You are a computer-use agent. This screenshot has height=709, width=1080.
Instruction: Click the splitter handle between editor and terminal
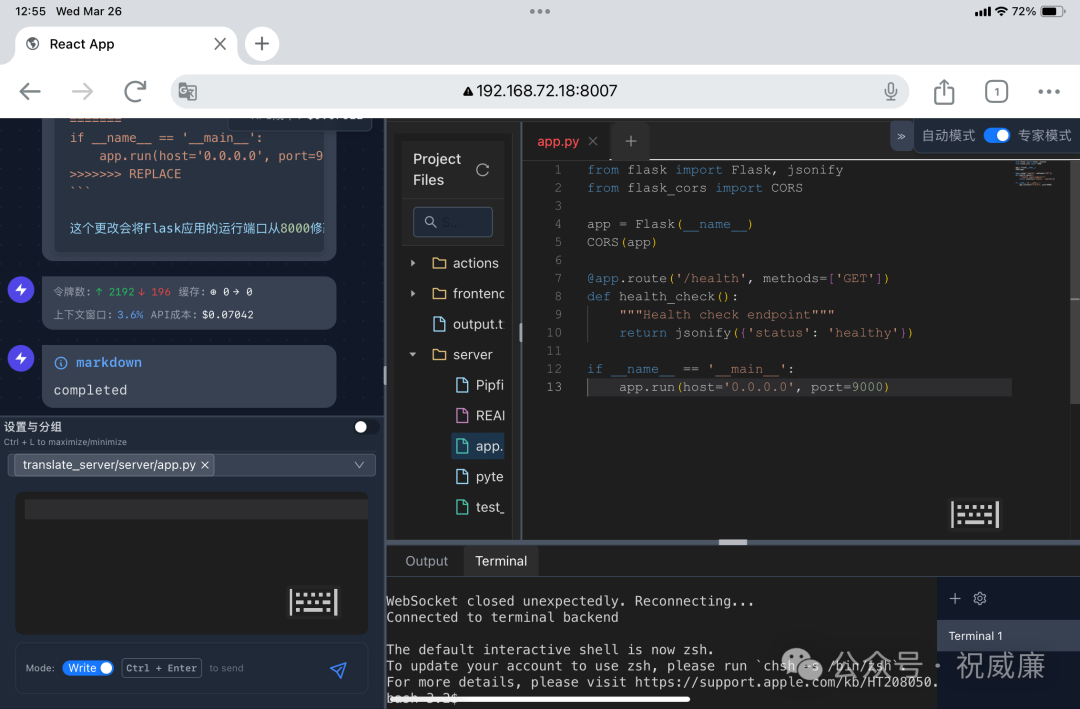(732, 542)
